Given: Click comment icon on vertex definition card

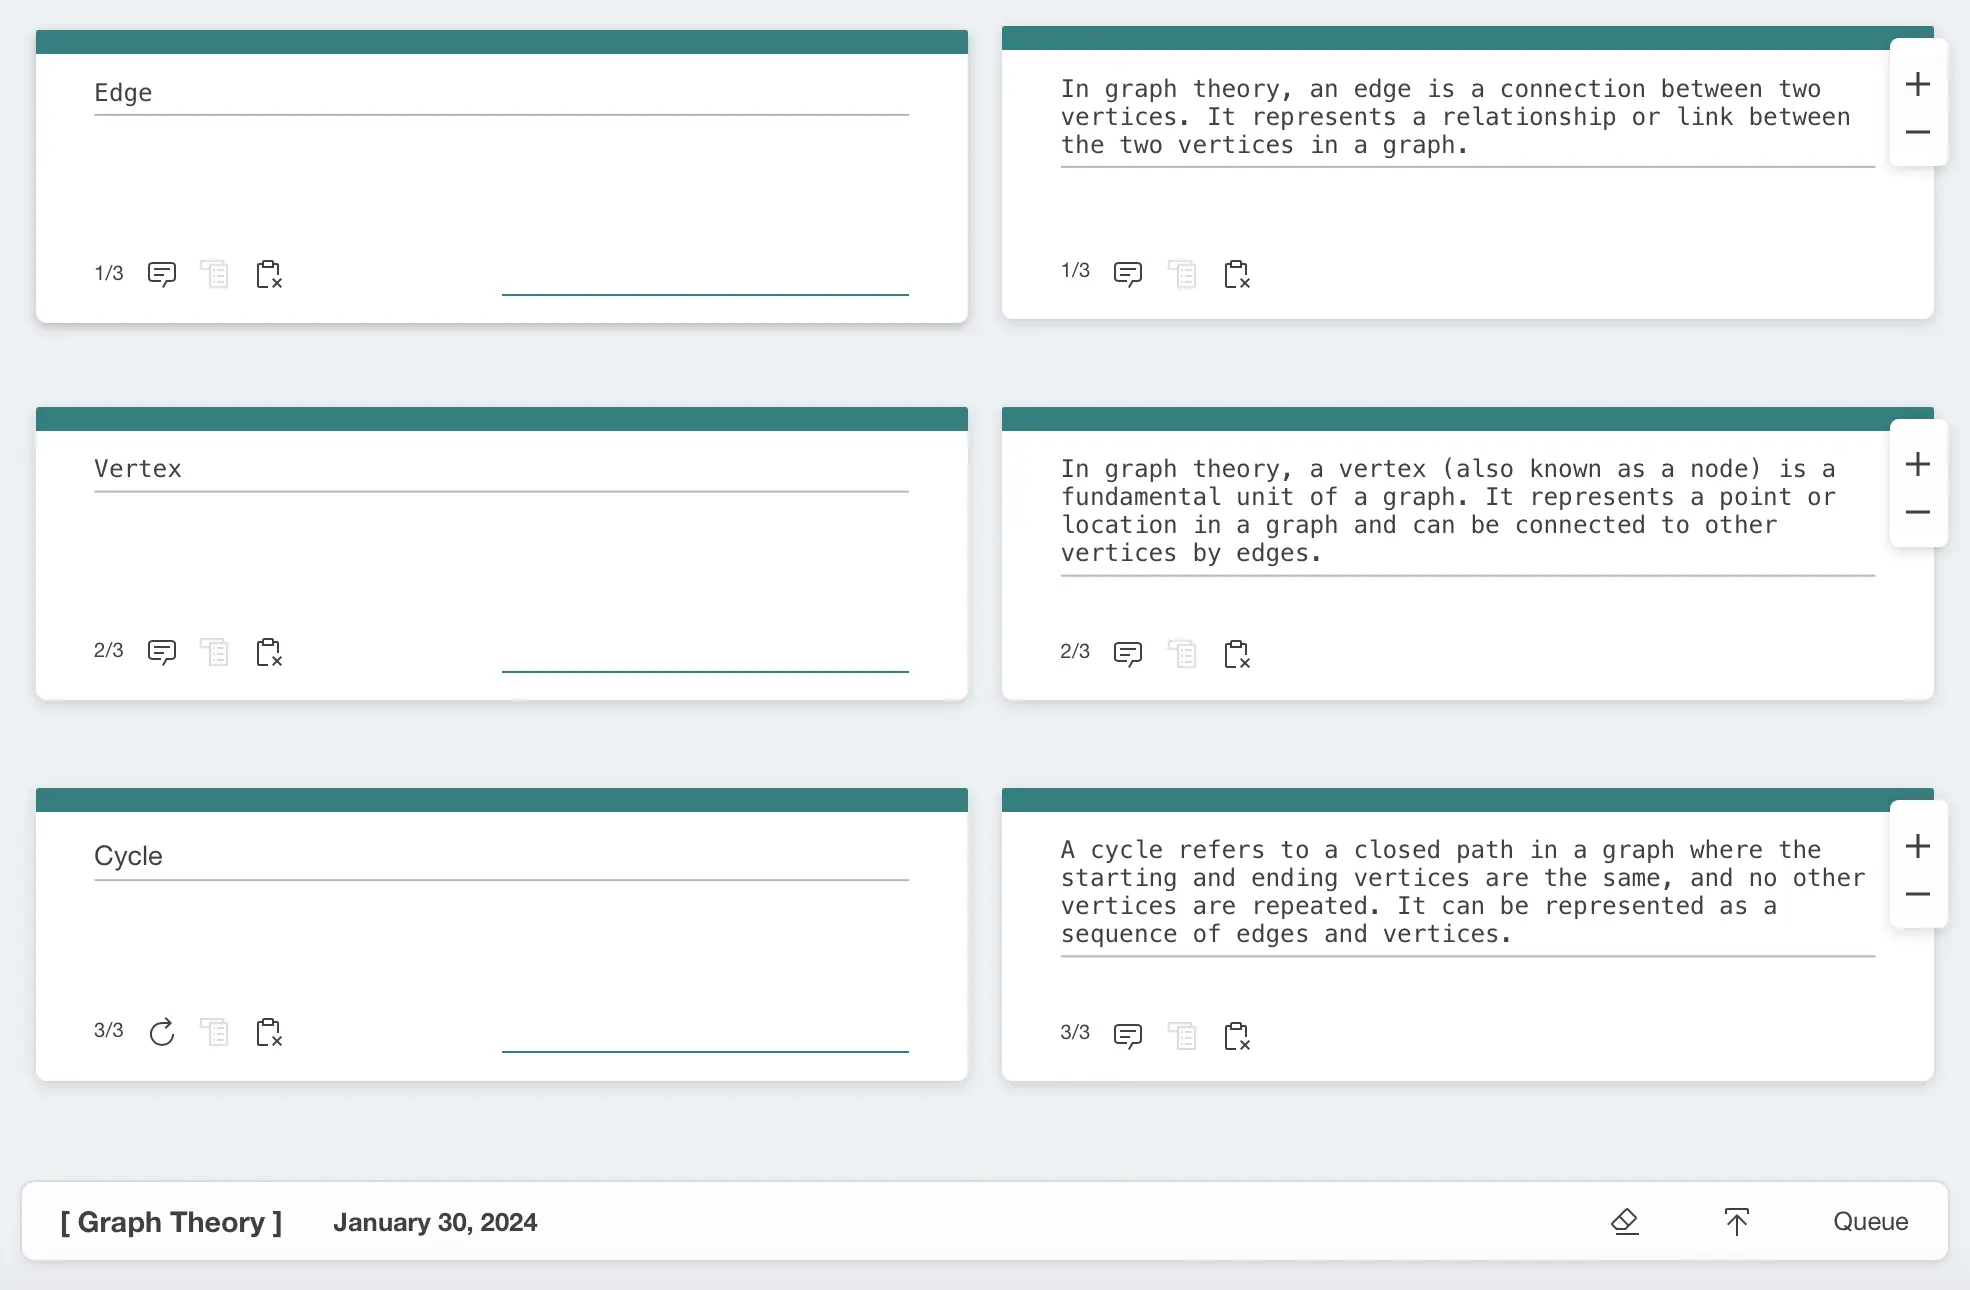Looking at the screenshot, I should pos(1127,654).
